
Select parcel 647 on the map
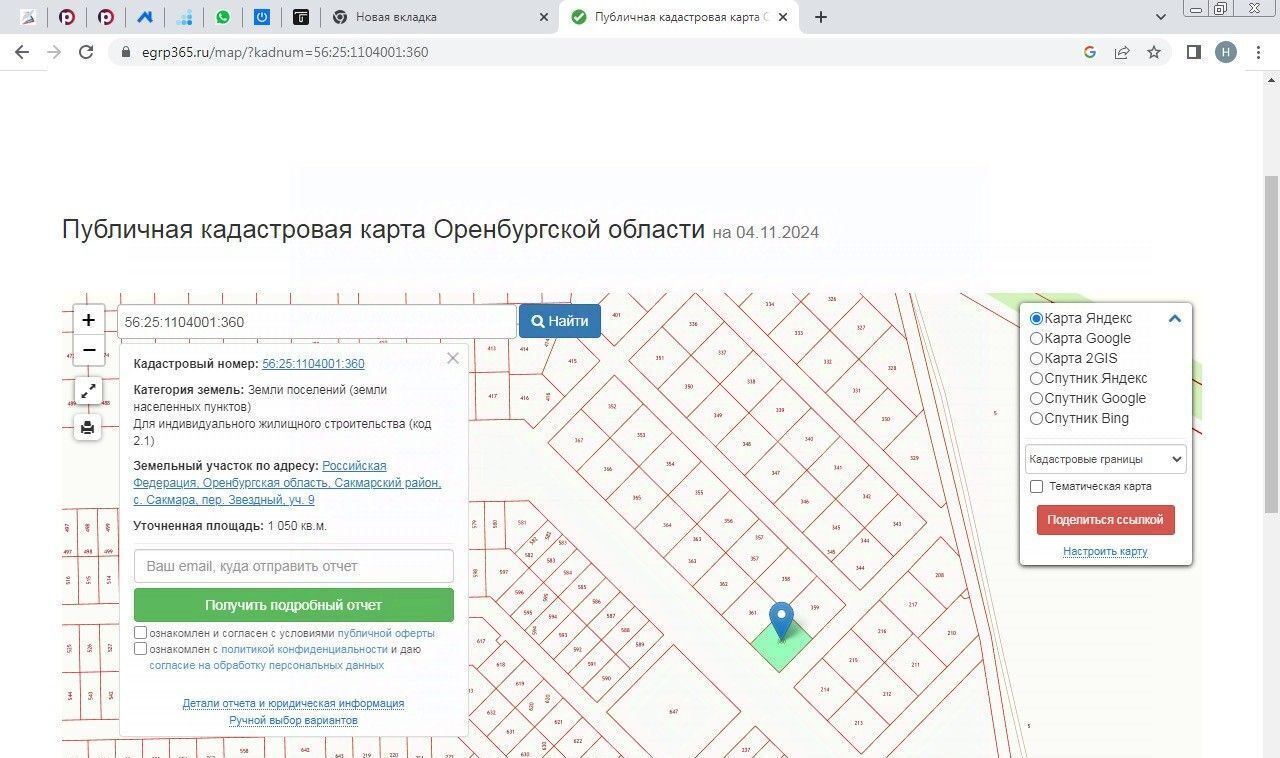click(x=673, y=712)
